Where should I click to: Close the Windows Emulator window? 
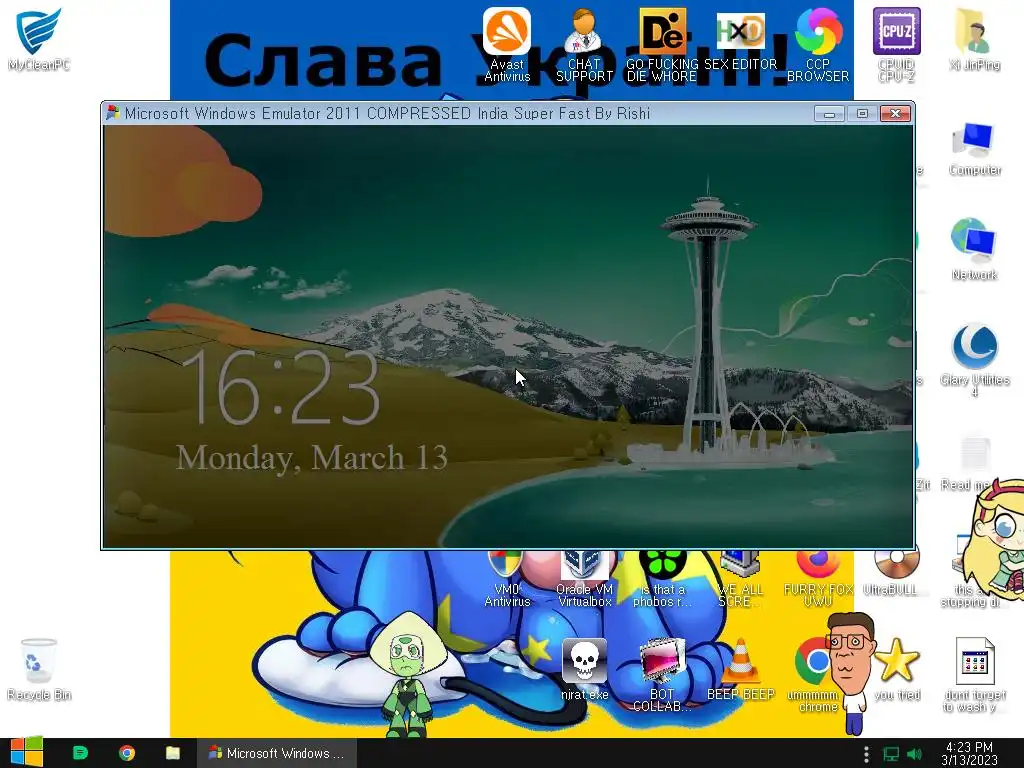(x=895, y=114)
